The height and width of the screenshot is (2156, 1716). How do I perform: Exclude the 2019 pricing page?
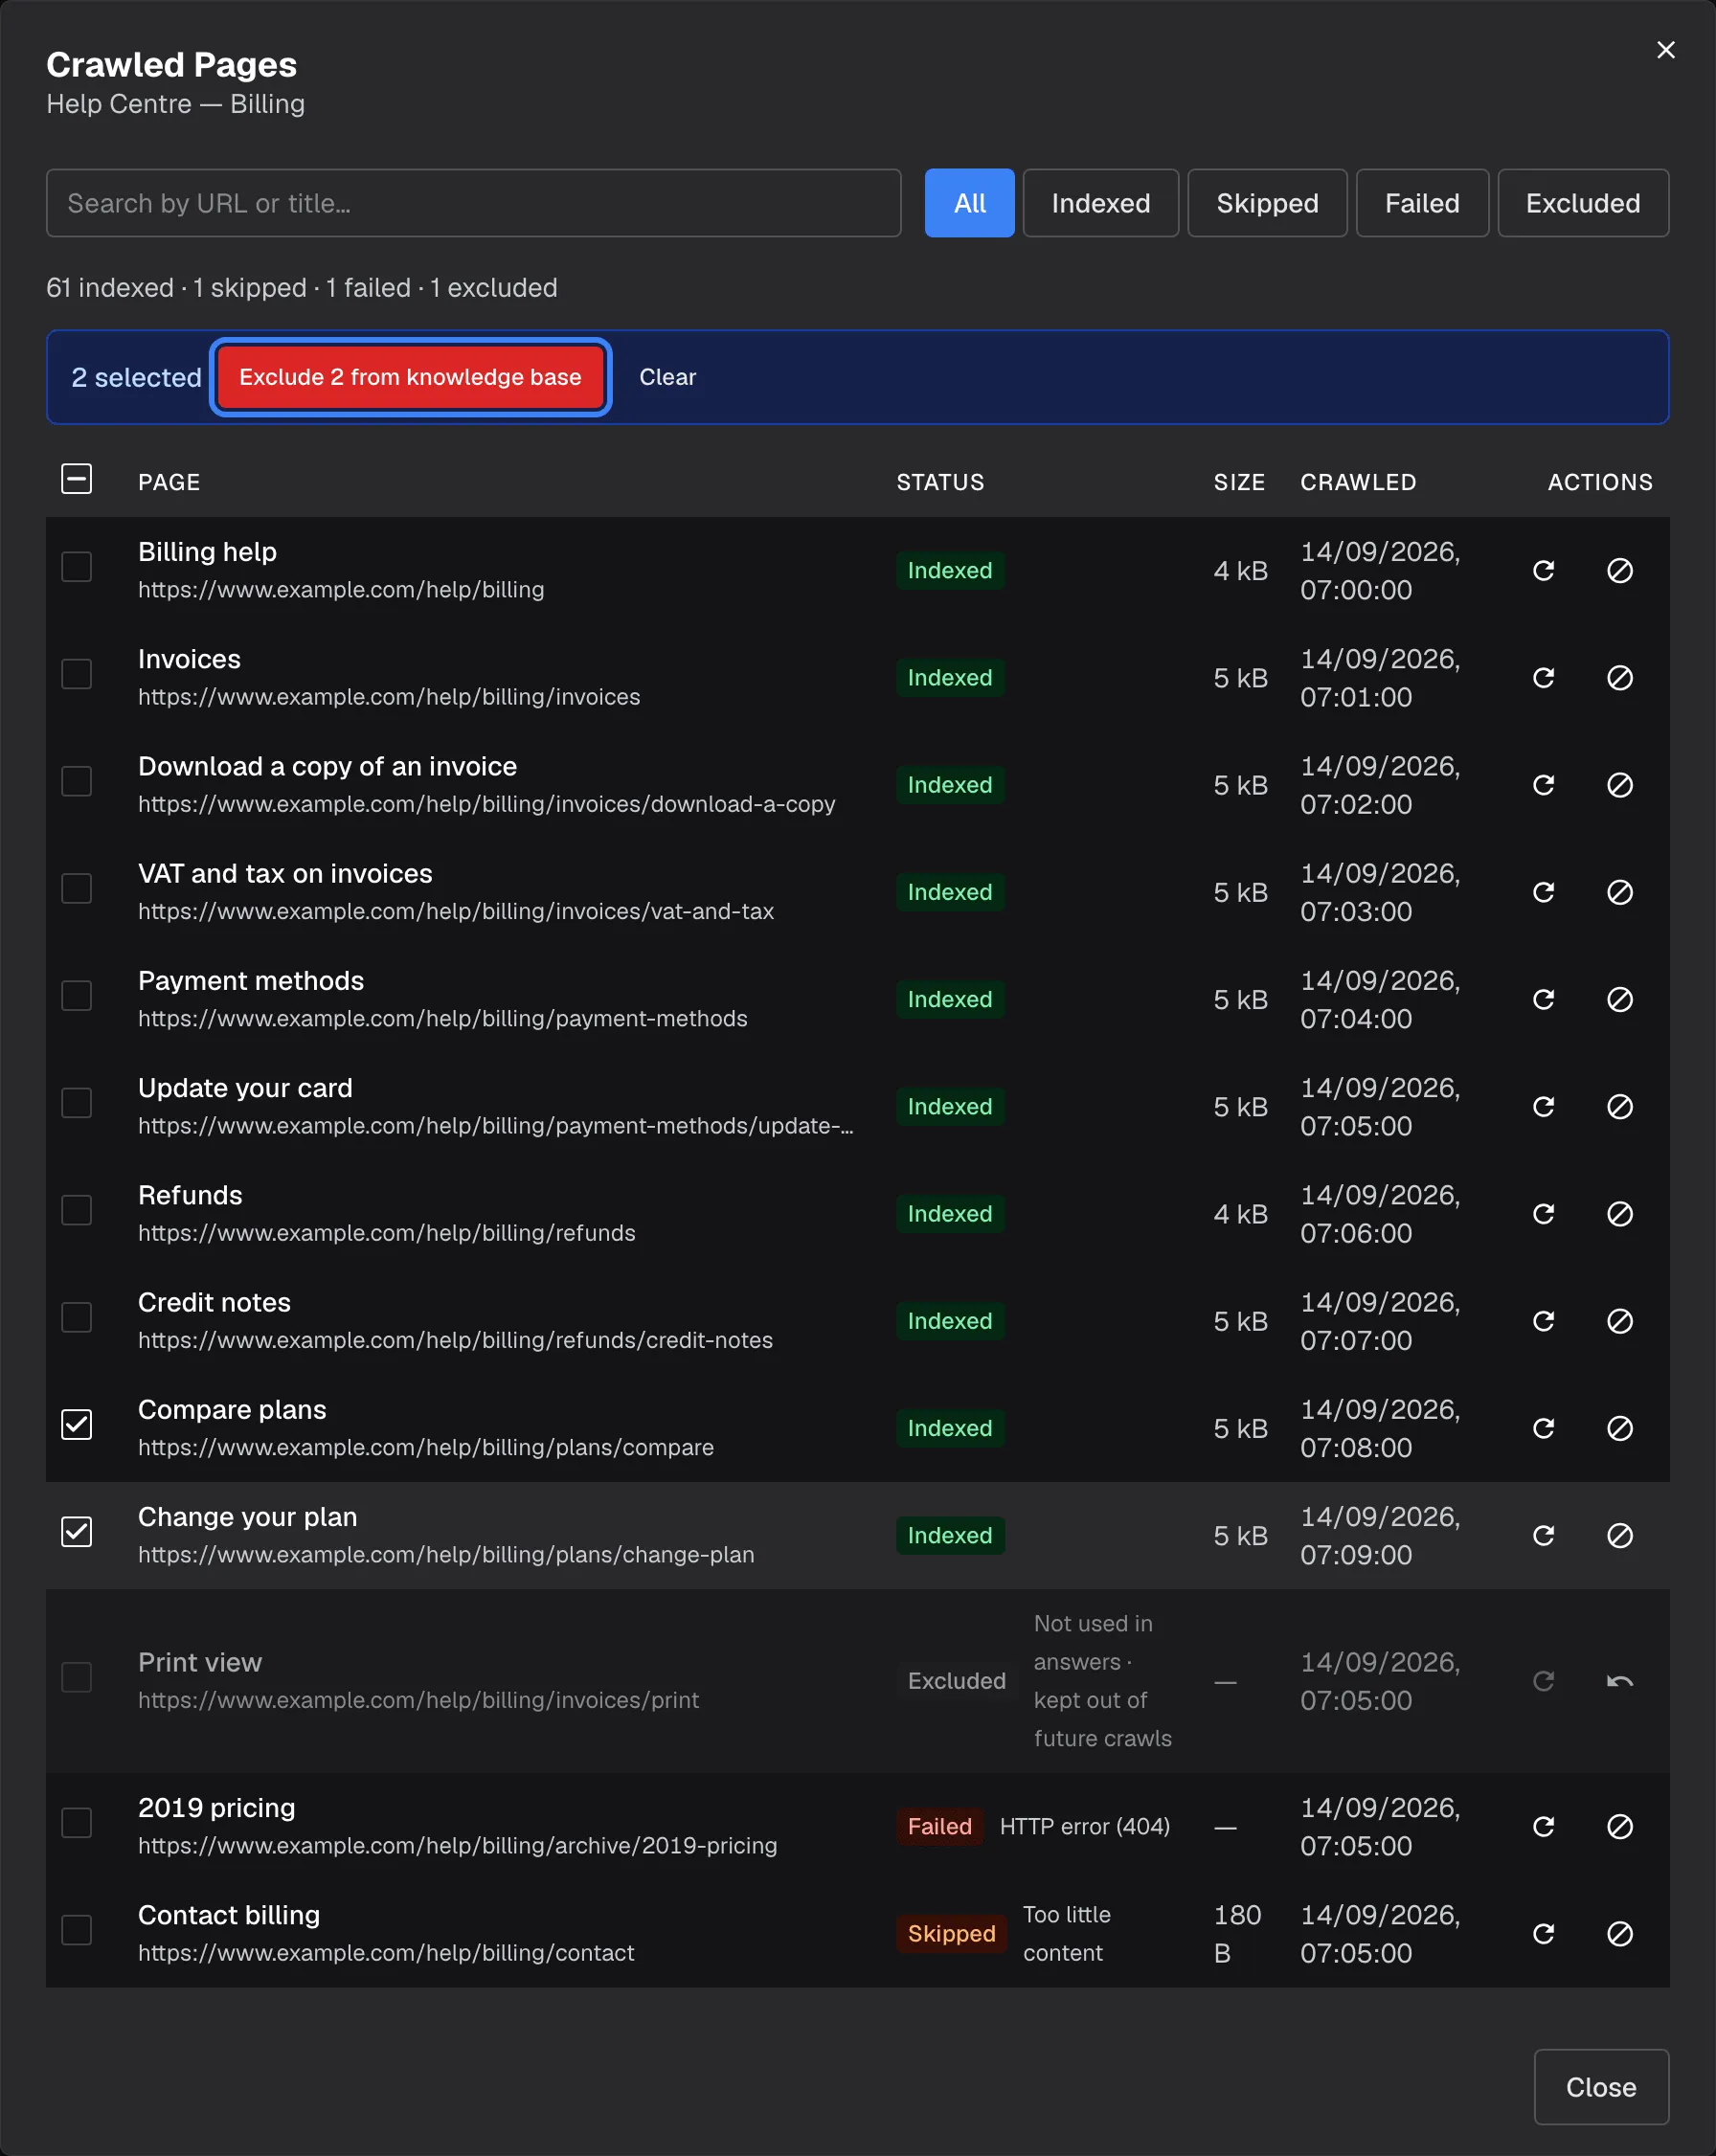coord(1619,1826)
